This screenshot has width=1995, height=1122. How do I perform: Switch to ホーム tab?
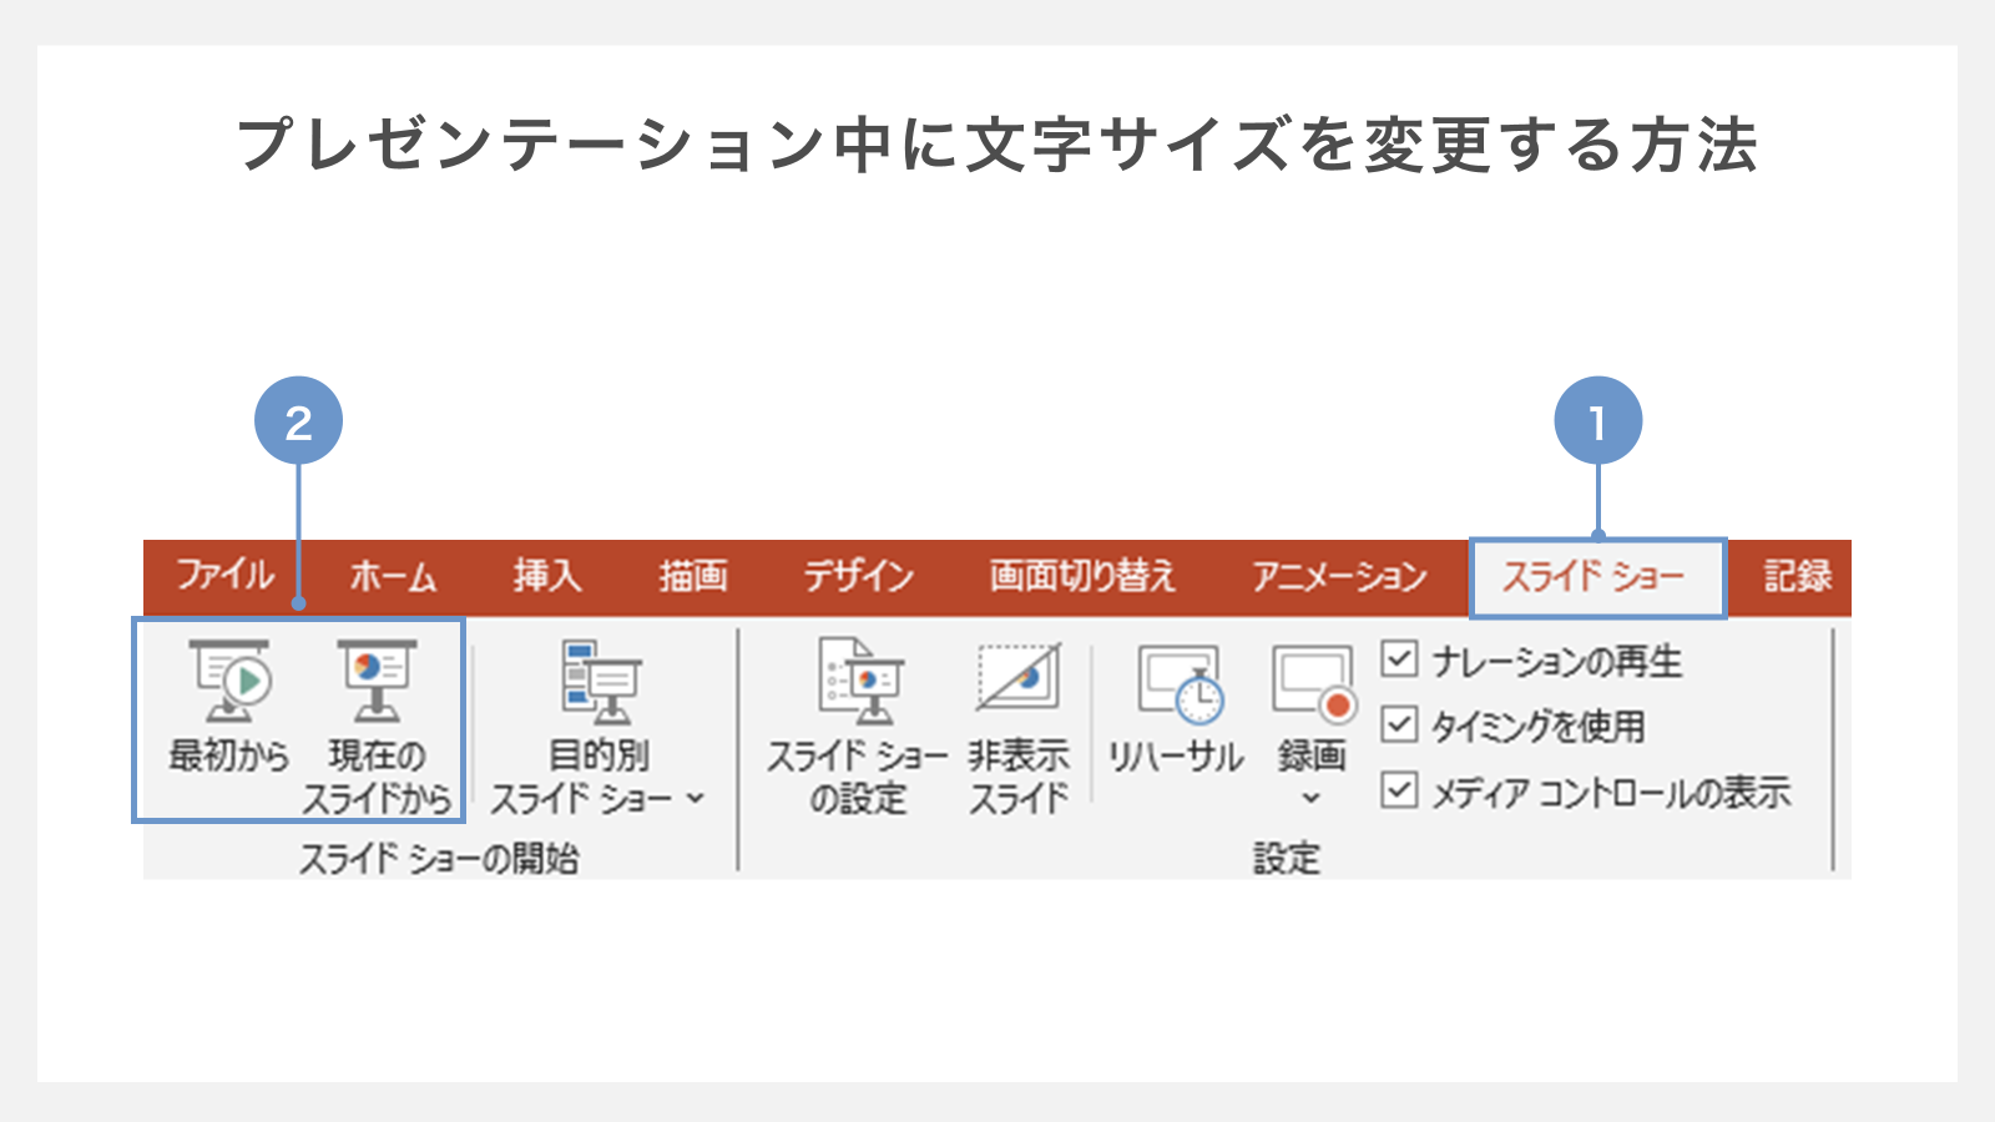(x=393, y=576)
